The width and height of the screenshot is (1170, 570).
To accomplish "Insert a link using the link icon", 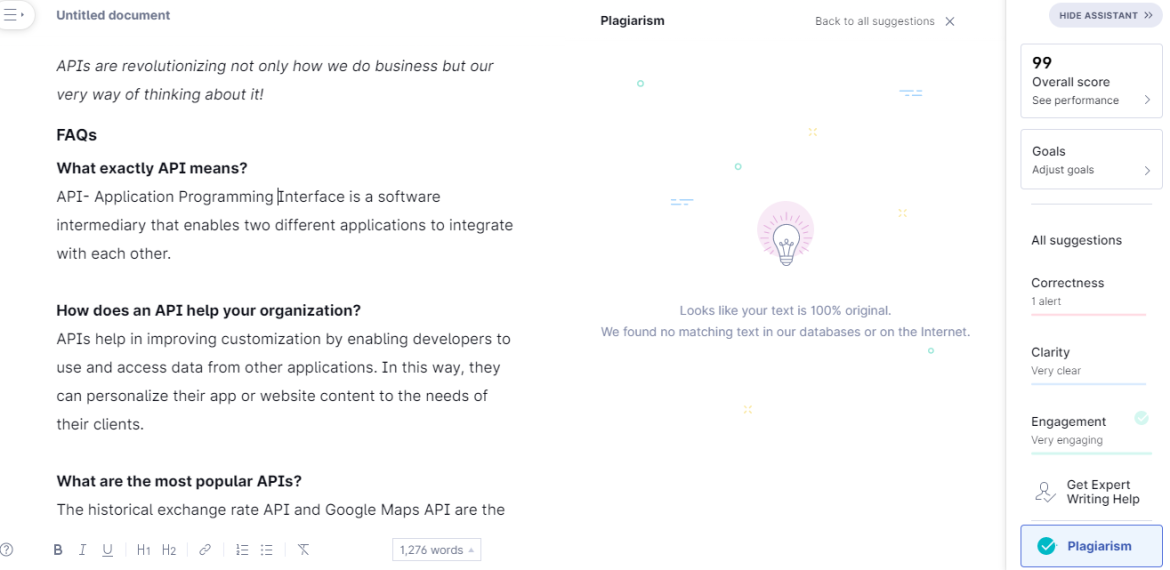I will point(205,550).
